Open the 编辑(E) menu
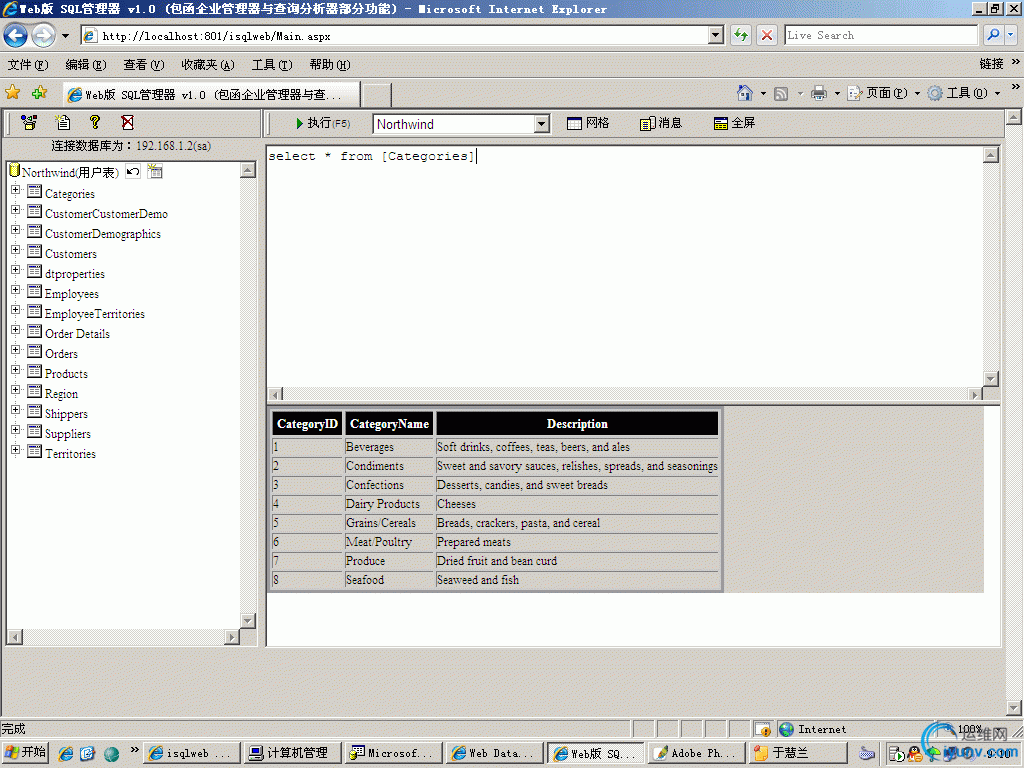This screenshot has height=768, width=1024. [86, 65]
